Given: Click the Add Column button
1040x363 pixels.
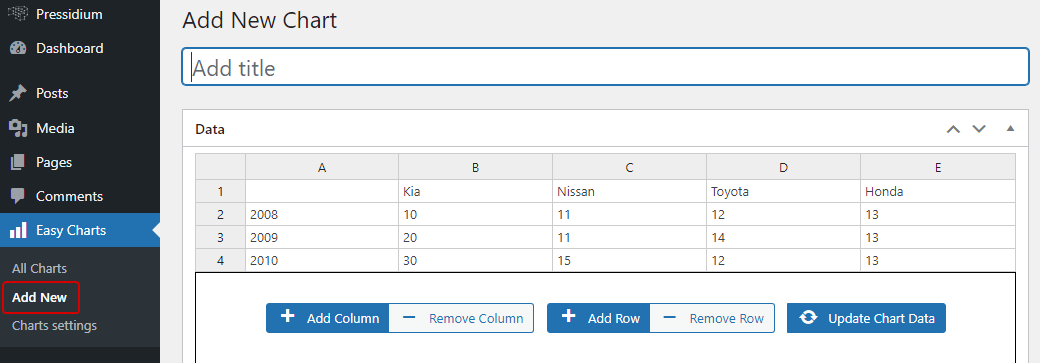Looking at the screenshot, I should point(328,318).
